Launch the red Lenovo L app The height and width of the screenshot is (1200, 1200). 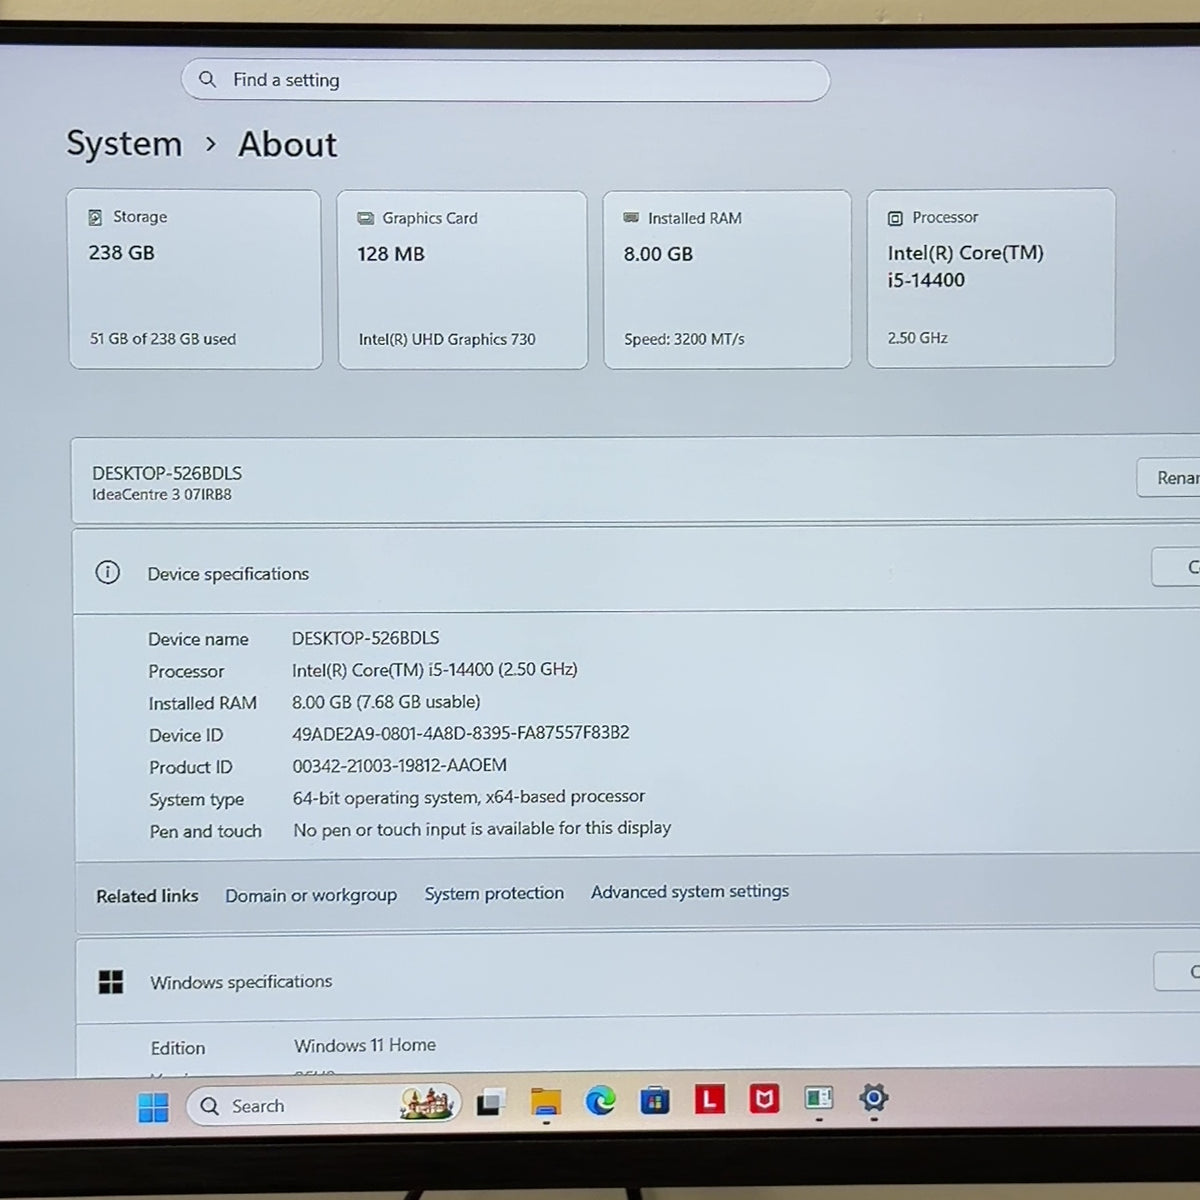pyautogui.click(x=710, y=1100)
